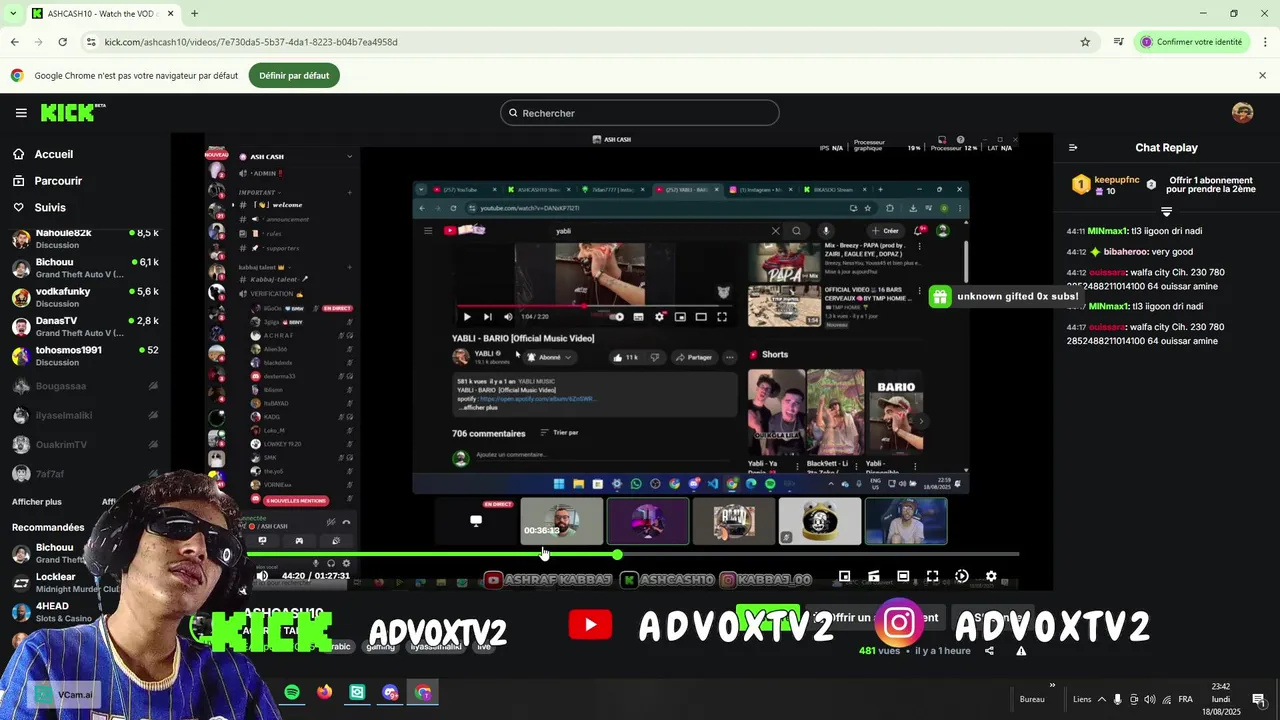The width and height of the screenshot is (1280, 720).
Task: Open the tab search dropdown arrow
Action: click(x=12, y=14)
